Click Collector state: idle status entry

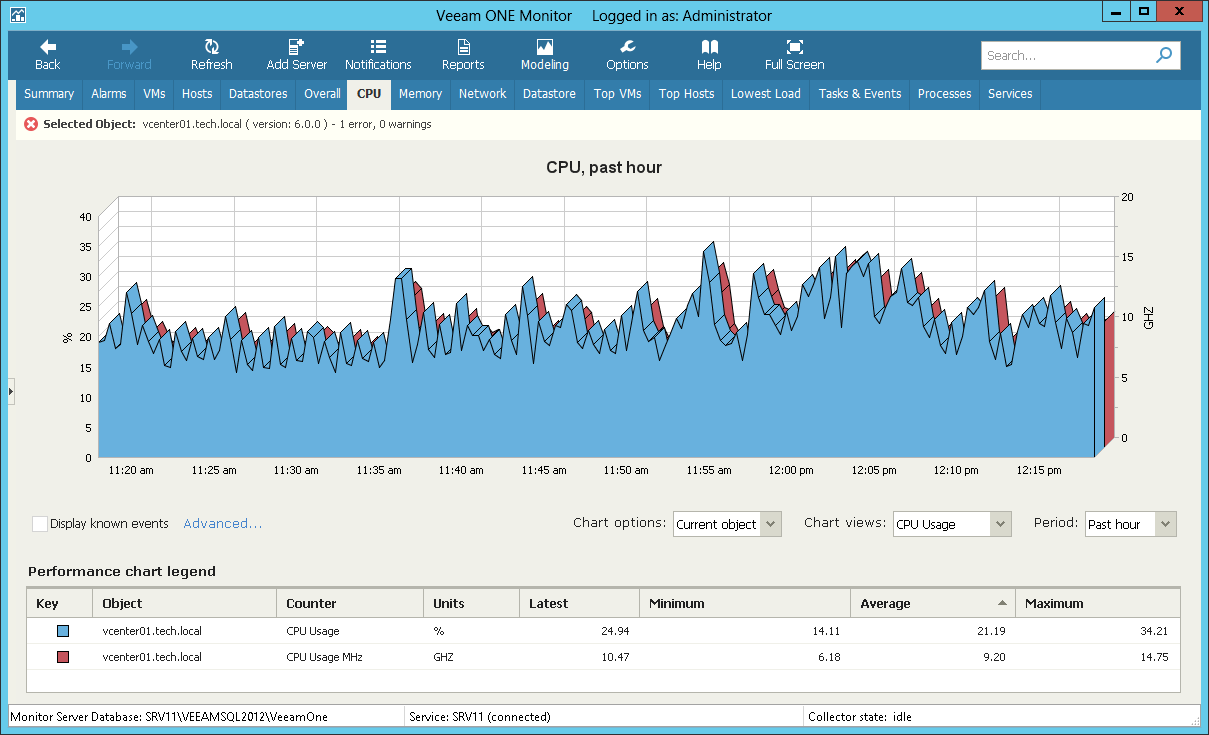[862, 716]
